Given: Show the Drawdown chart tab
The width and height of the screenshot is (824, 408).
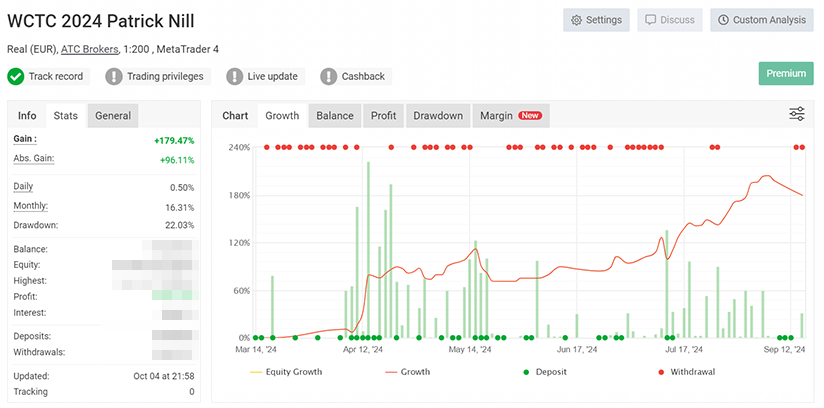Looking at the screenshot, I should 438,116.
